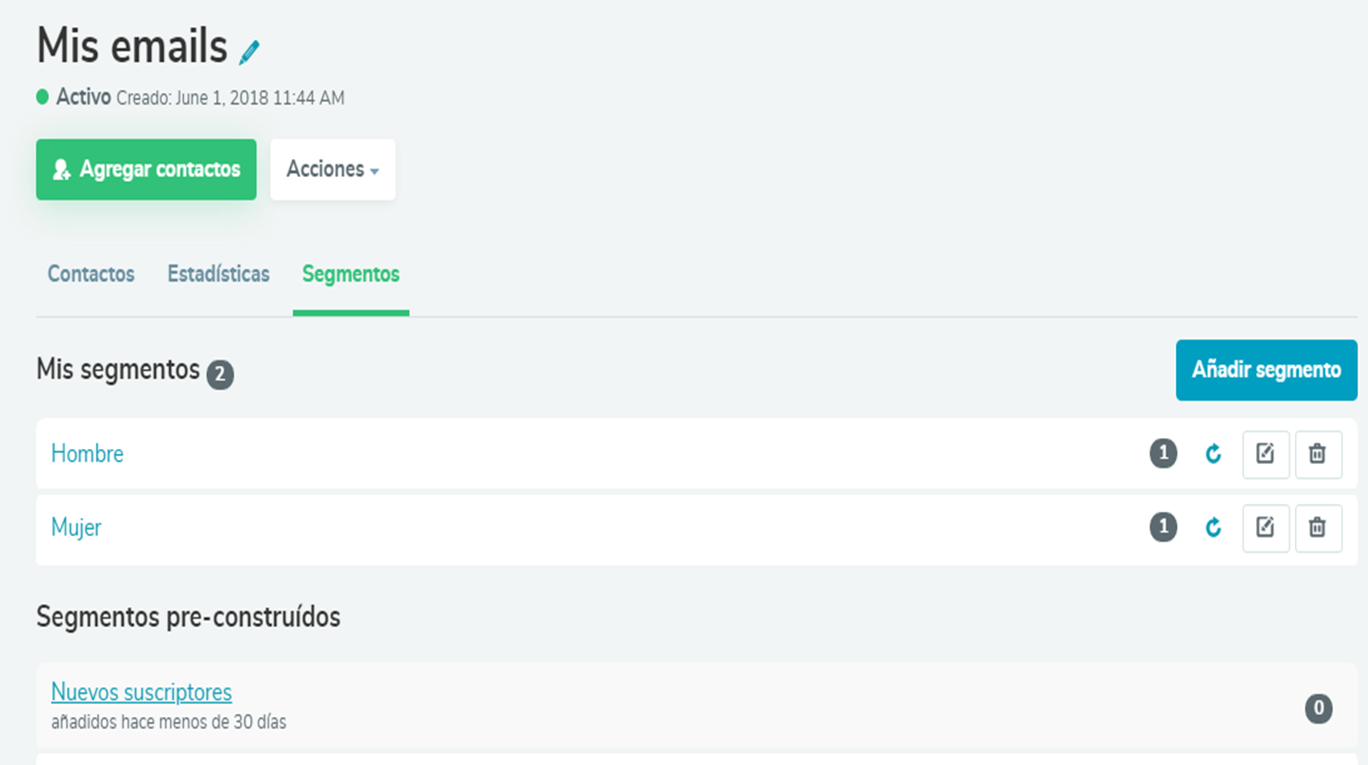
Task: Click the Mis segmentos count badge
Action: [x=220, y=375]
